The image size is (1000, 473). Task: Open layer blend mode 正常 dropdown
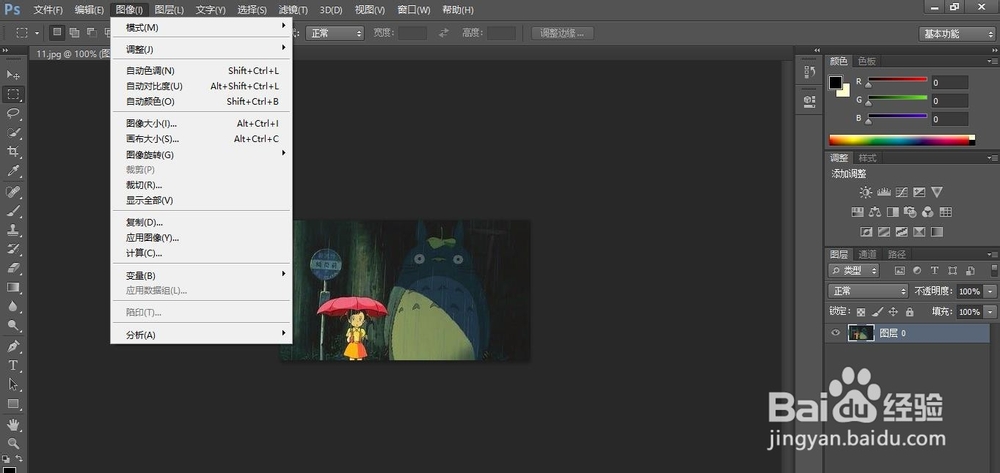click(x=868, y=291)
